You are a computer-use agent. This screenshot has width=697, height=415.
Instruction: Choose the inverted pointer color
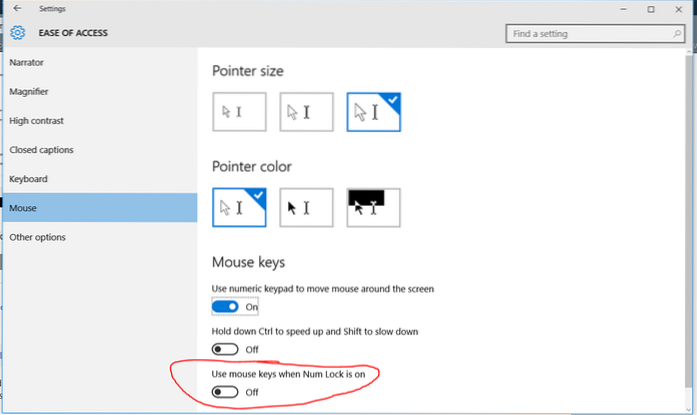pyautogui.click(x=373, y=207)
